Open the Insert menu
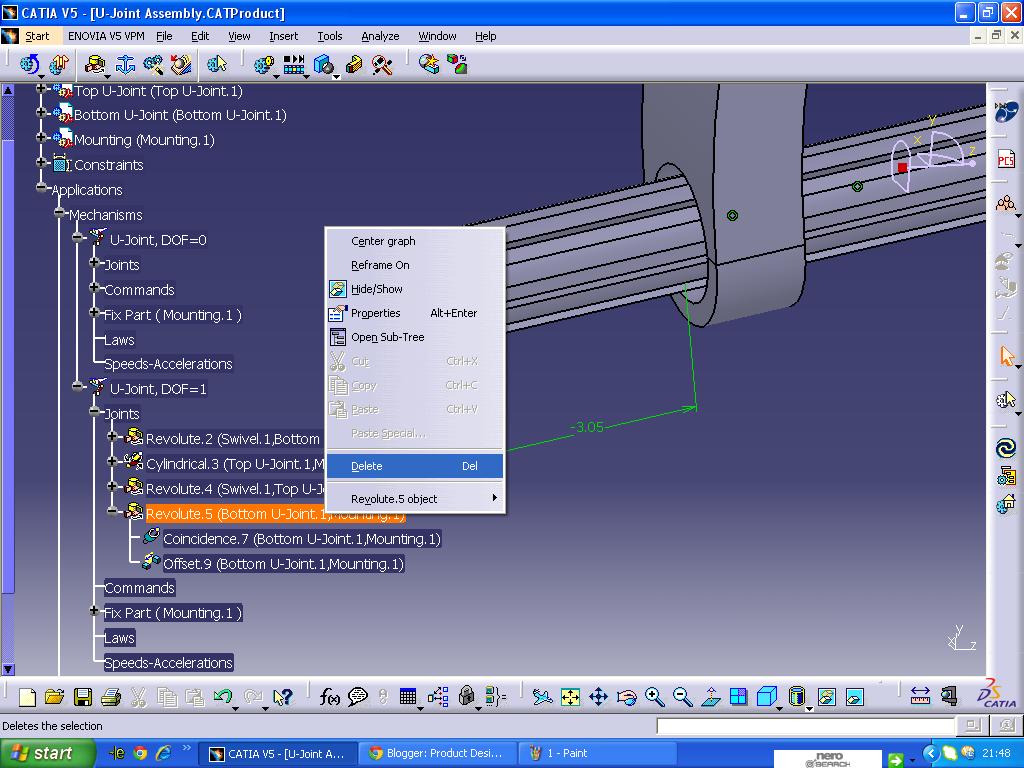 [283, 36]
